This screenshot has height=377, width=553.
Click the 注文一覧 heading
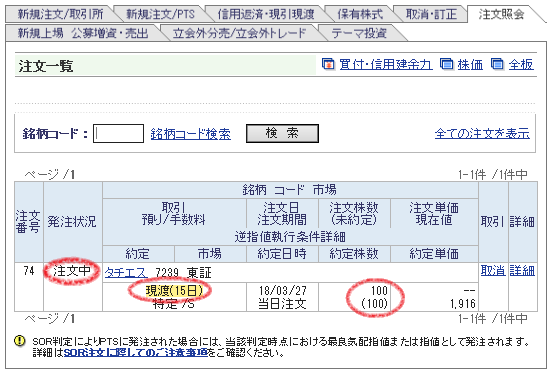46,66
